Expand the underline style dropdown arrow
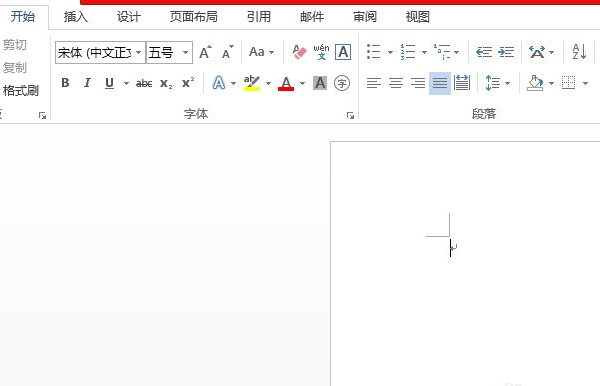 click(126, 83)
